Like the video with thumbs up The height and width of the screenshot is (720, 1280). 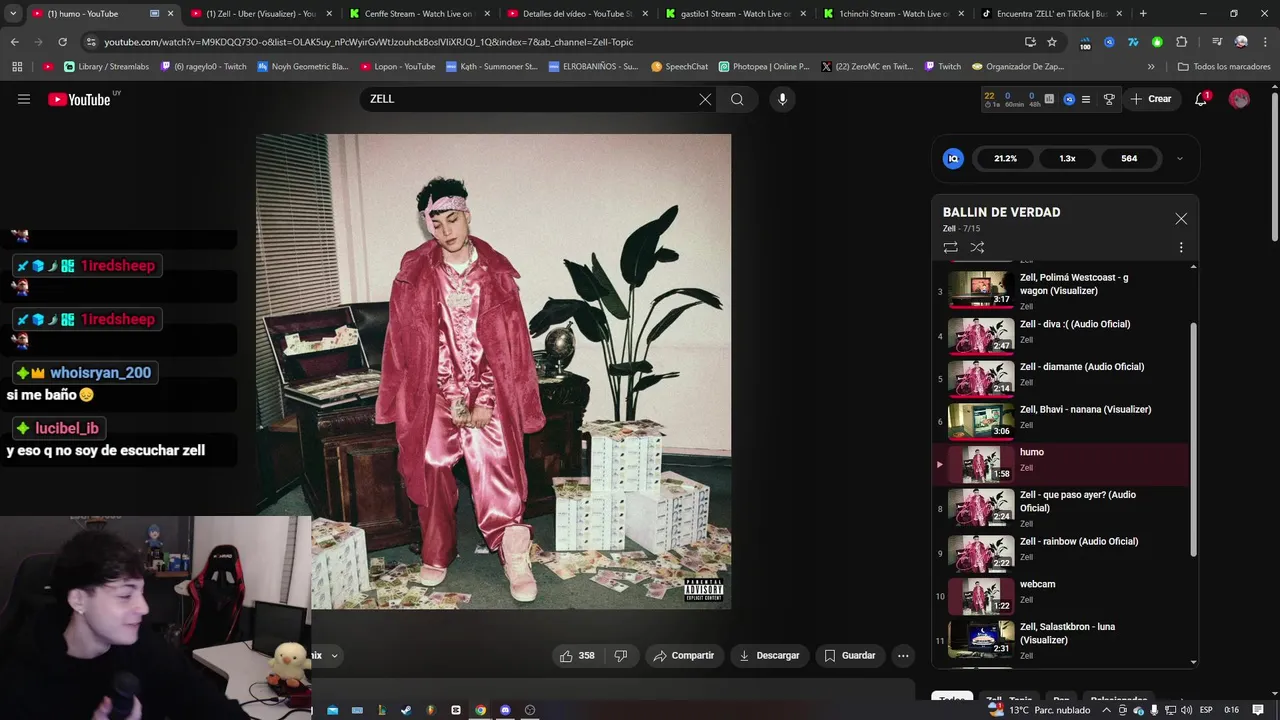tap(576, 656)
